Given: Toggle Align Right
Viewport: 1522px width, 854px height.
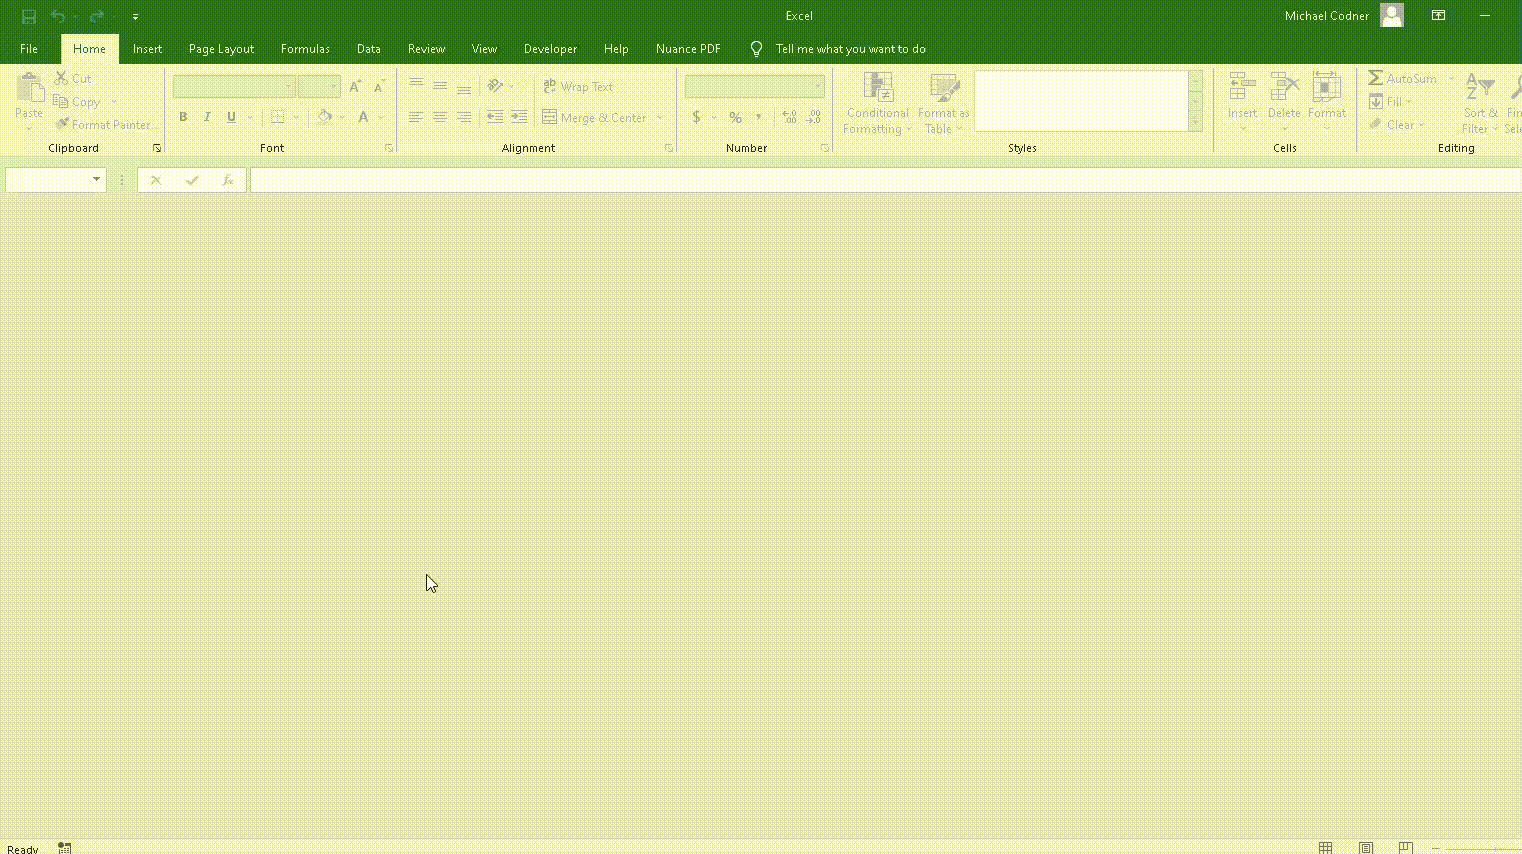Looking at the screenshot, I should (464, 117).
